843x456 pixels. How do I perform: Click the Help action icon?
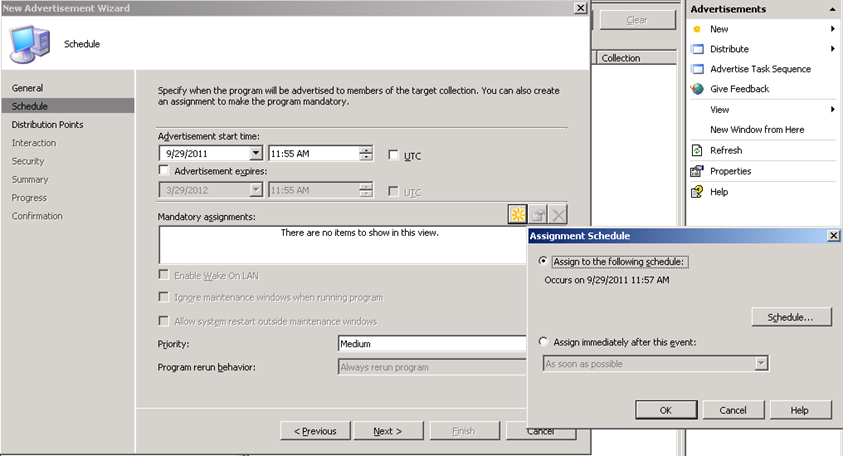tap(697, 191)
